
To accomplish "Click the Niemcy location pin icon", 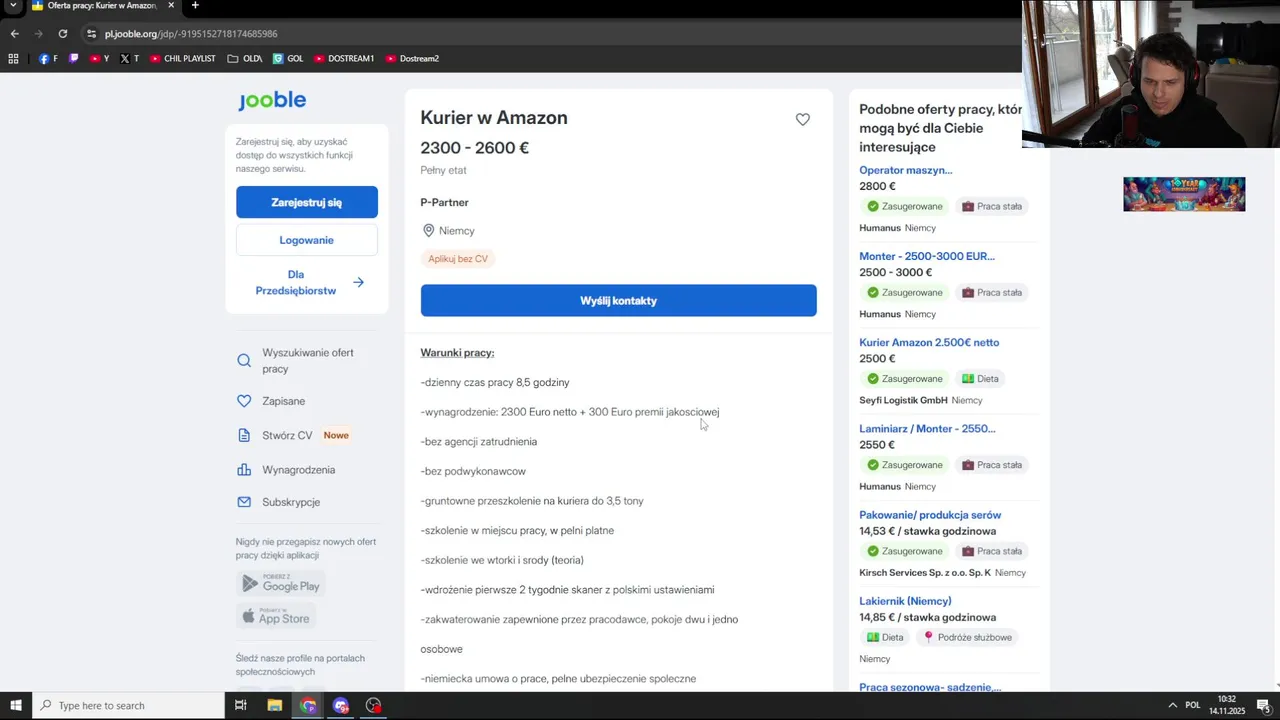I will click(x=428, y=231).
